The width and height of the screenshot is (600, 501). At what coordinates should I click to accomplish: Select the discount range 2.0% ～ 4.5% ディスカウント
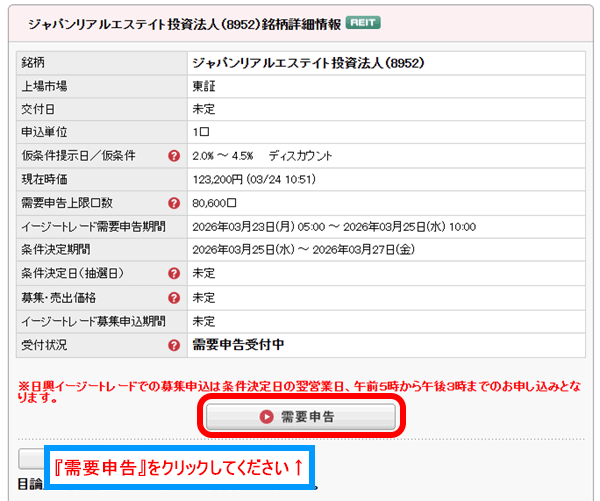coord(262,156)
